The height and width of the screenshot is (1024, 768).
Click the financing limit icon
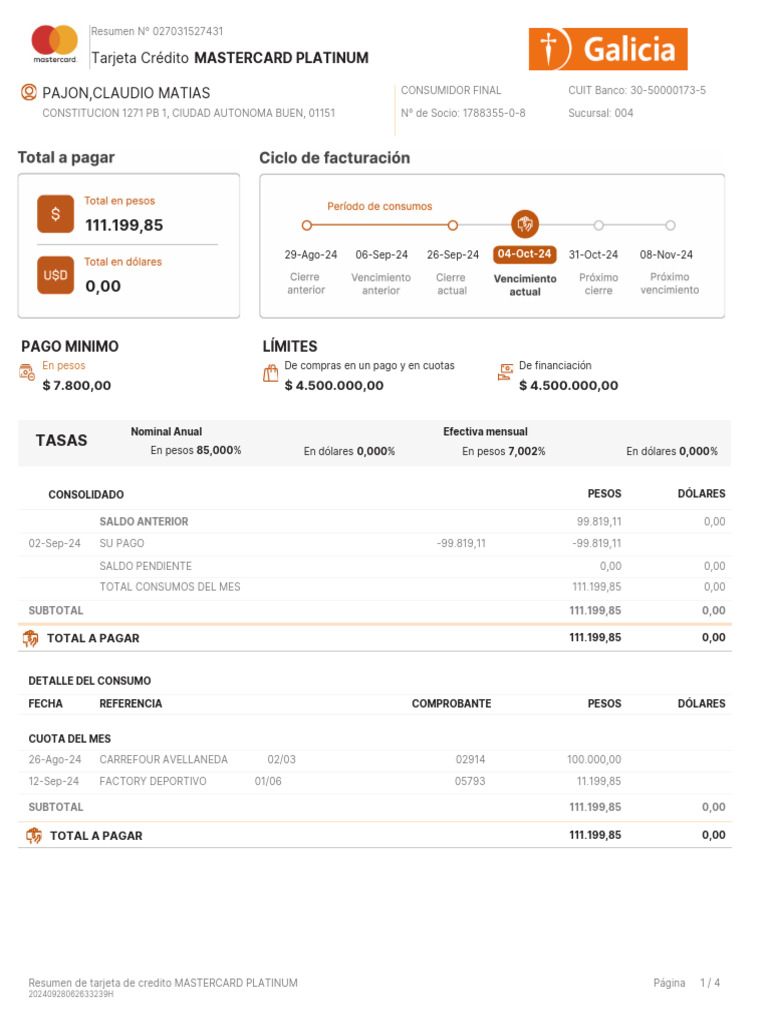point(505,372)
